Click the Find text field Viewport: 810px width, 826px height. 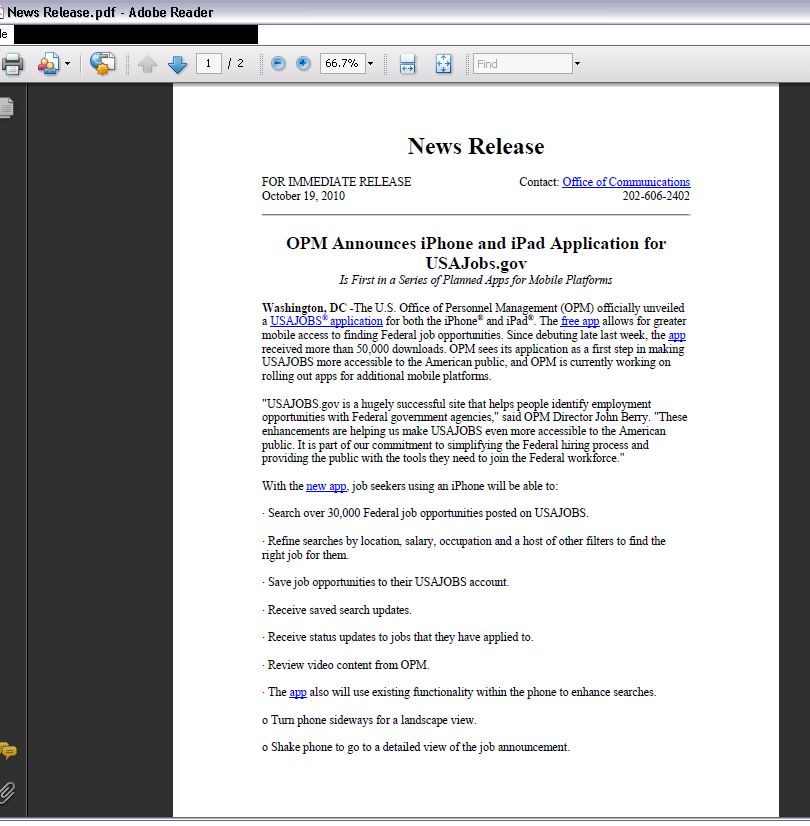522,64
